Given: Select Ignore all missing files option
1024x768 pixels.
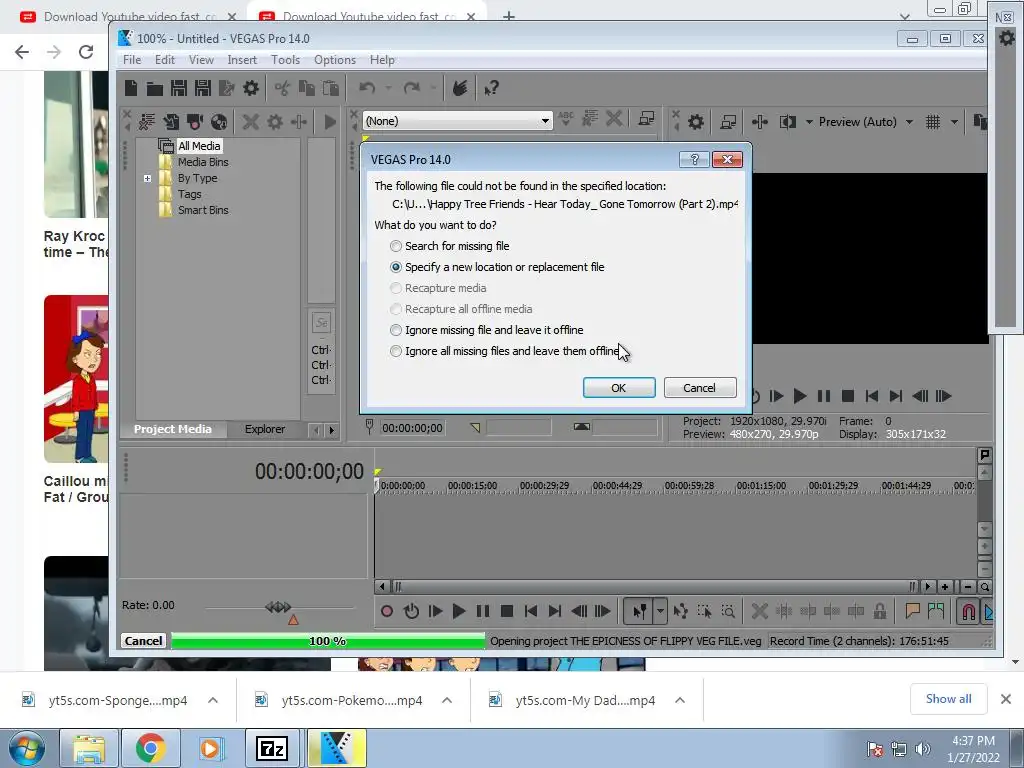Looking at the screenshot, I should point(504,351).
